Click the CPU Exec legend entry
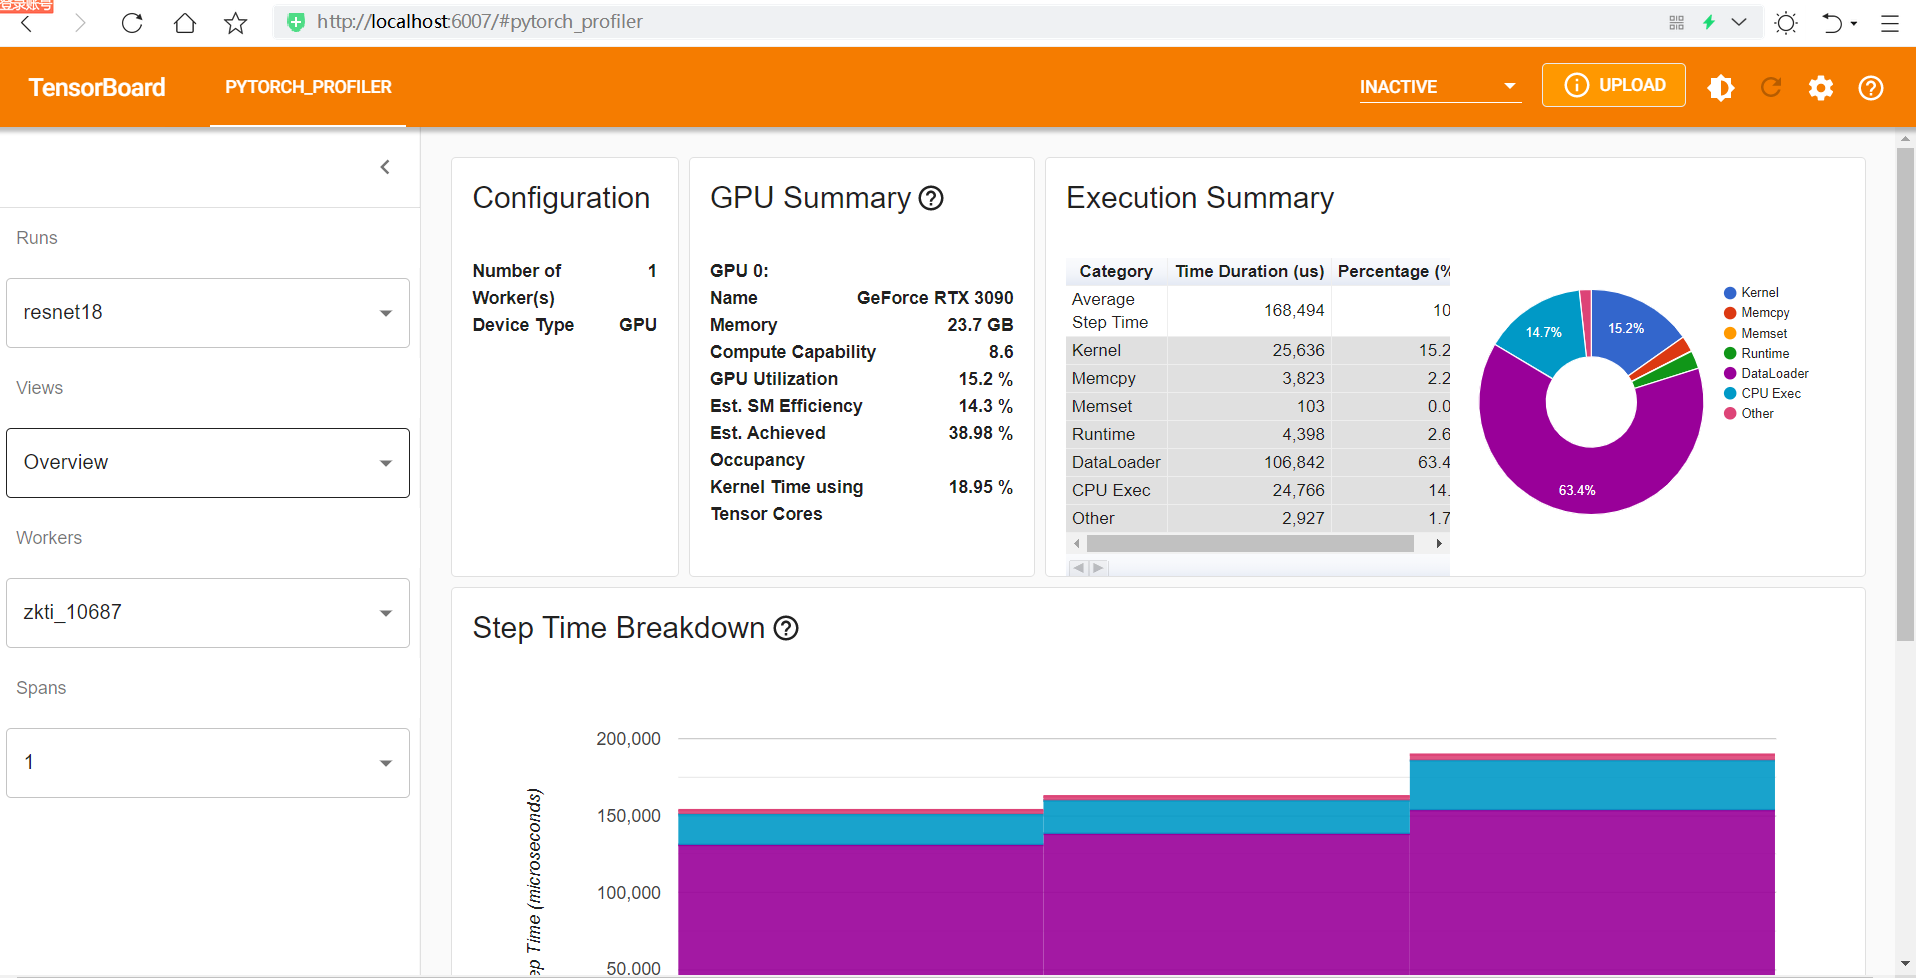The image size is (1916, 978). point(1763,393)
